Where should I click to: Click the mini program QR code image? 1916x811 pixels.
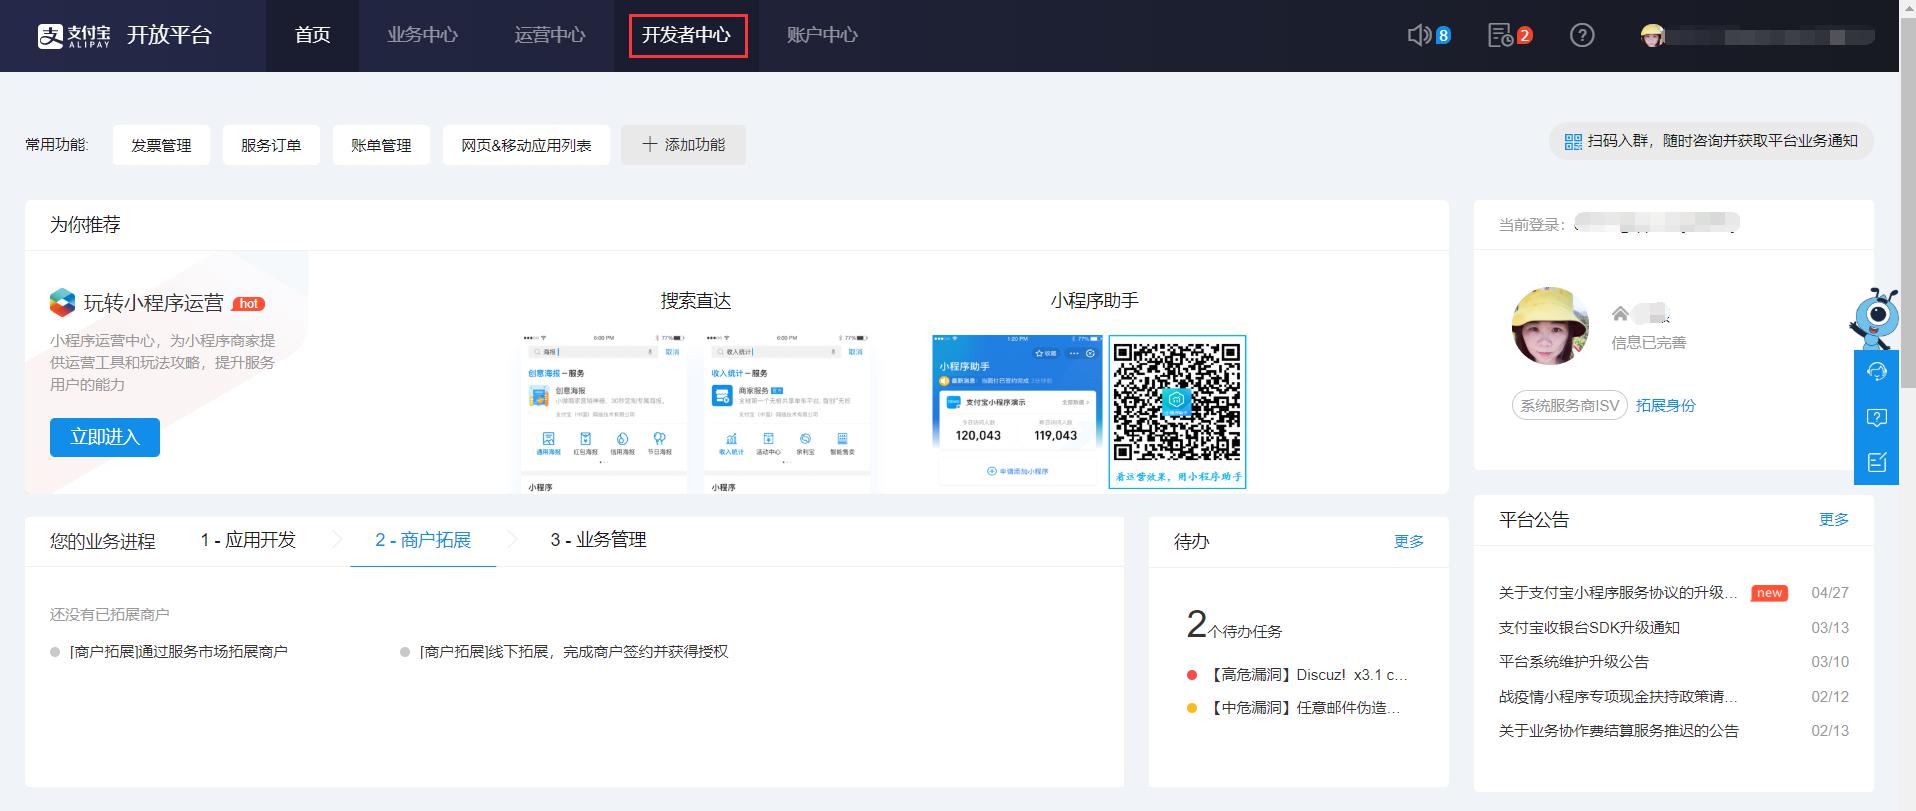click(x=1177, y=411)
